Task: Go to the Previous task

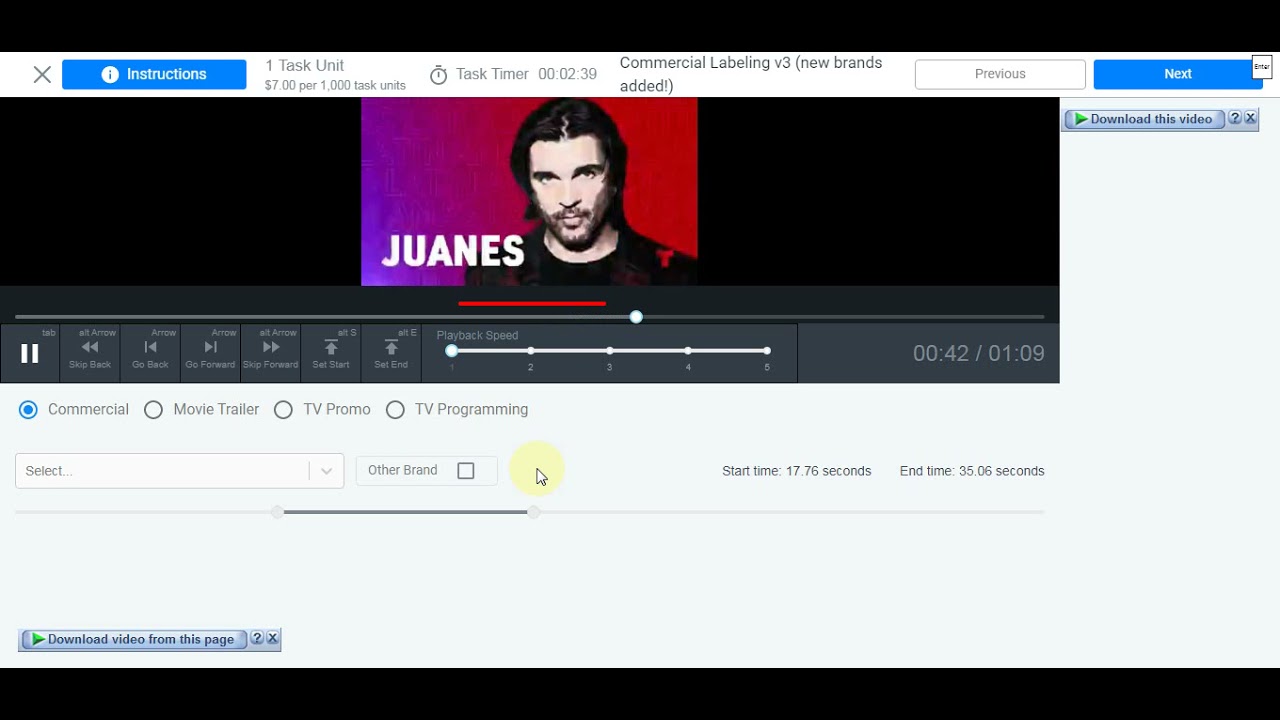Action: 1000,74
